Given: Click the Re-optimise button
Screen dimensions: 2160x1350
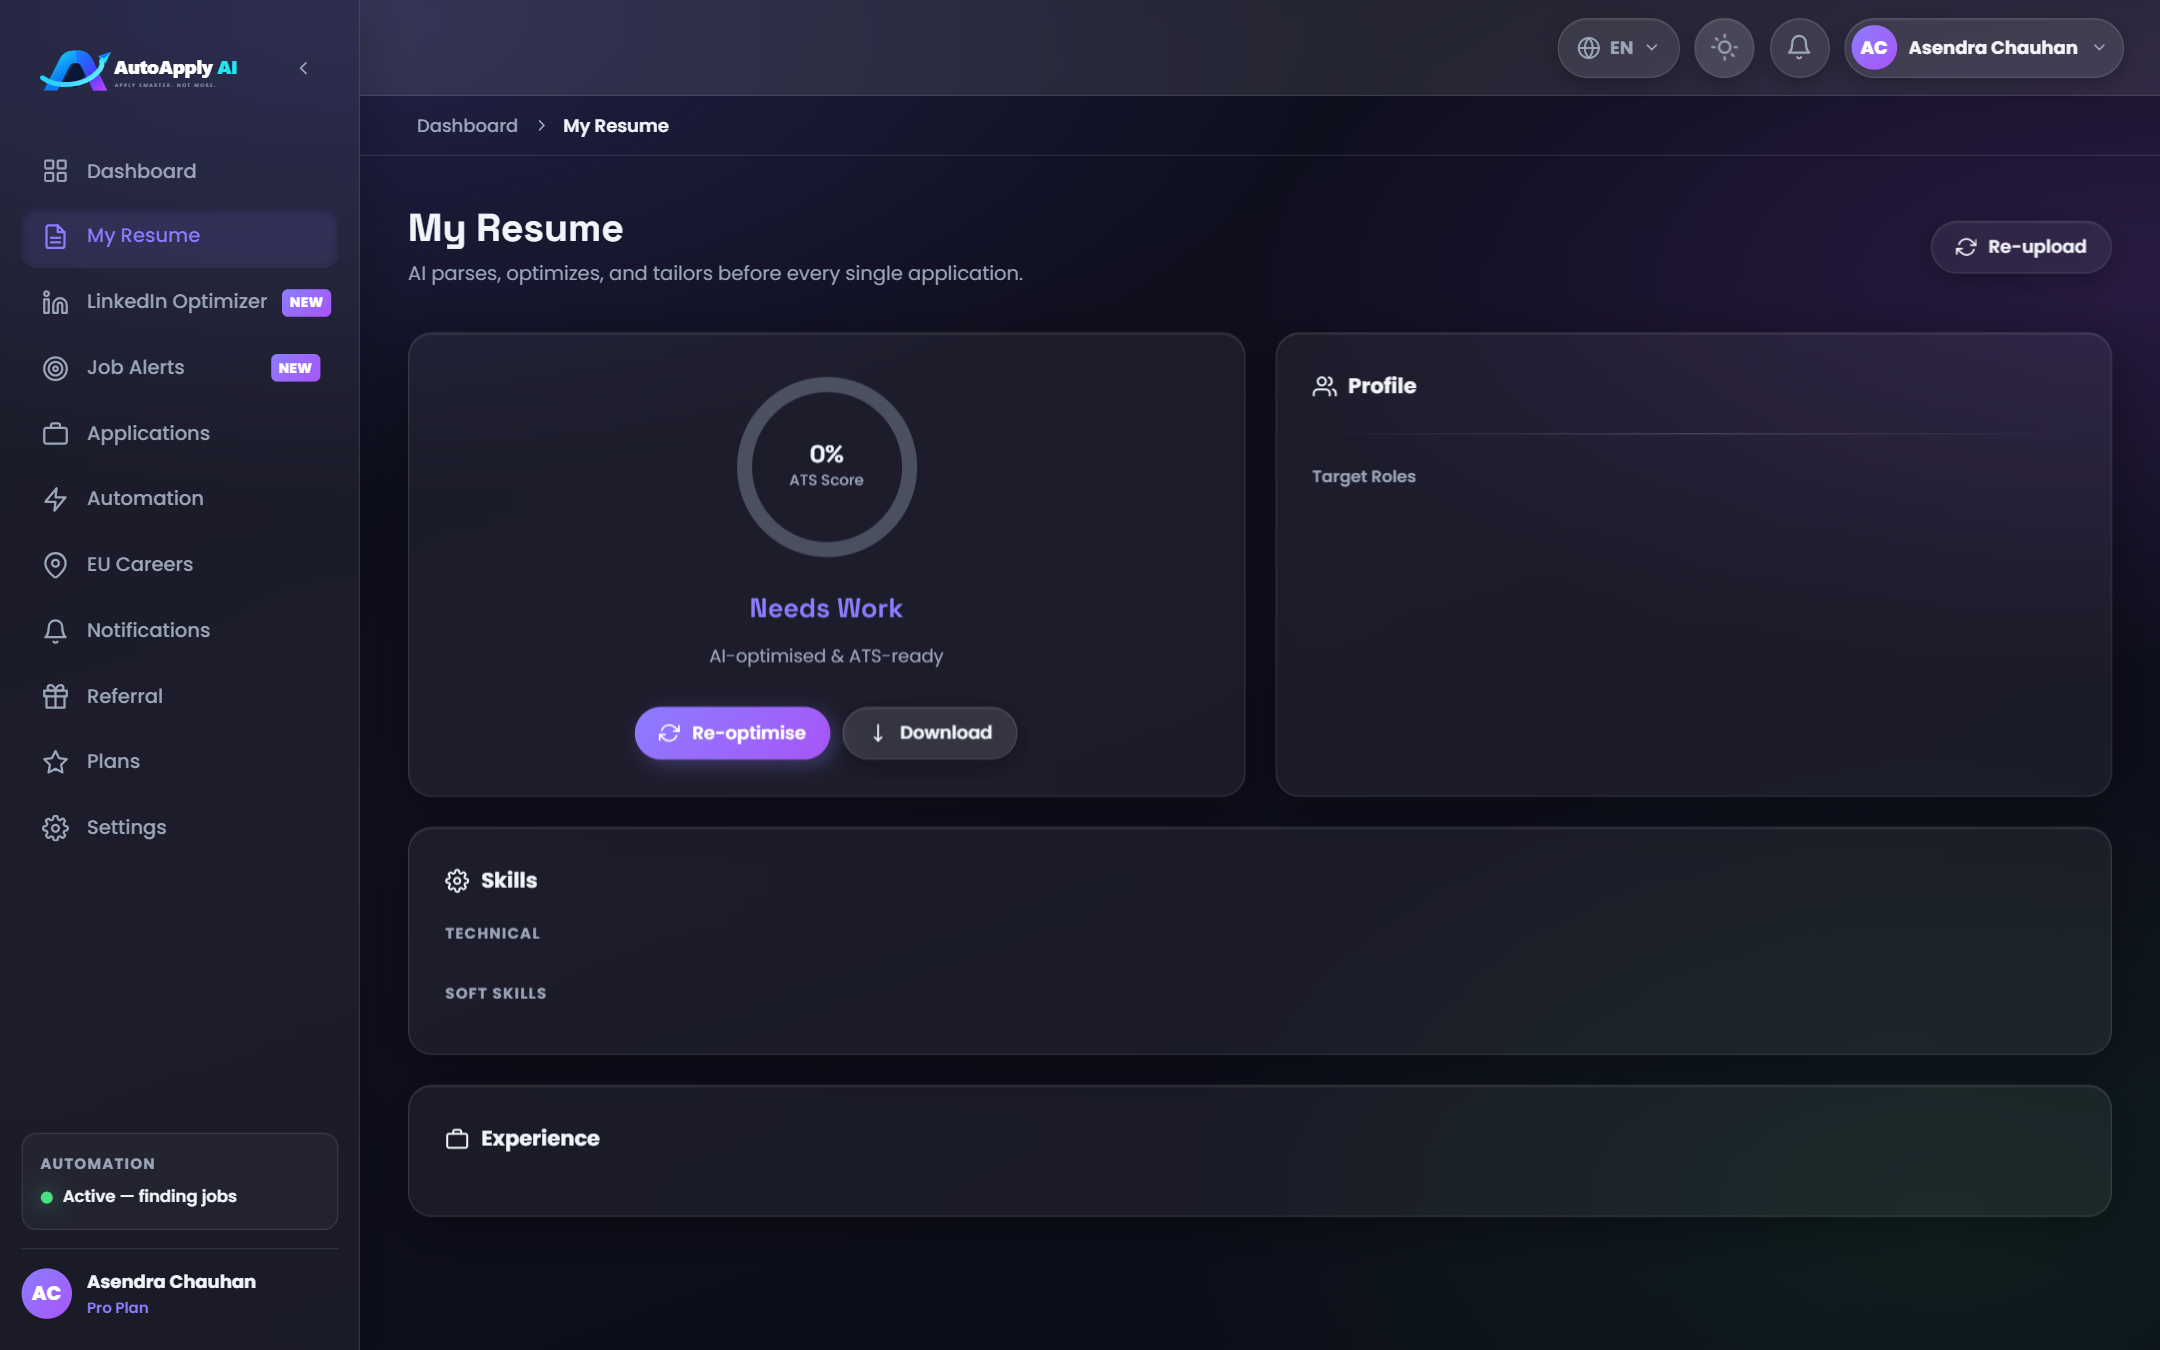Looking at the screenshot, I should tap(732, 733).
